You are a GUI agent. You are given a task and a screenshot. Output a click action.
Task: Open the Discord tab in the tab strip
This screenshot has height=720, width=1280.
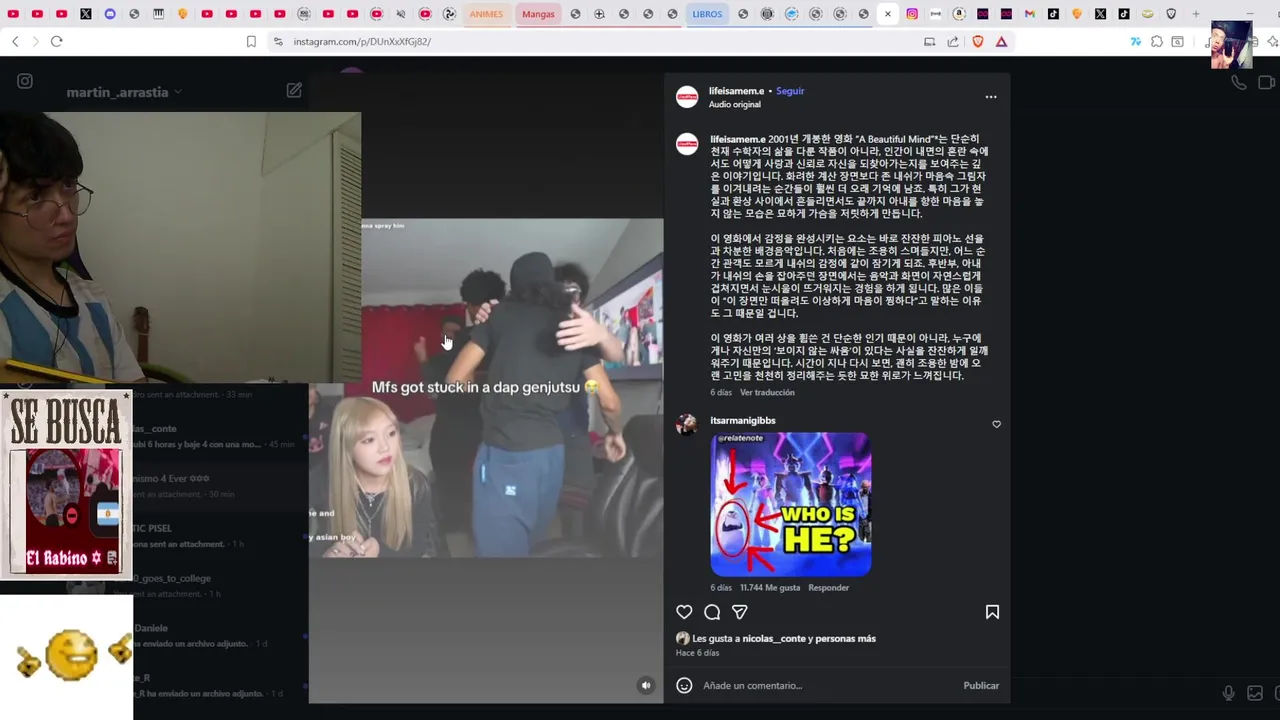point(110,14)
